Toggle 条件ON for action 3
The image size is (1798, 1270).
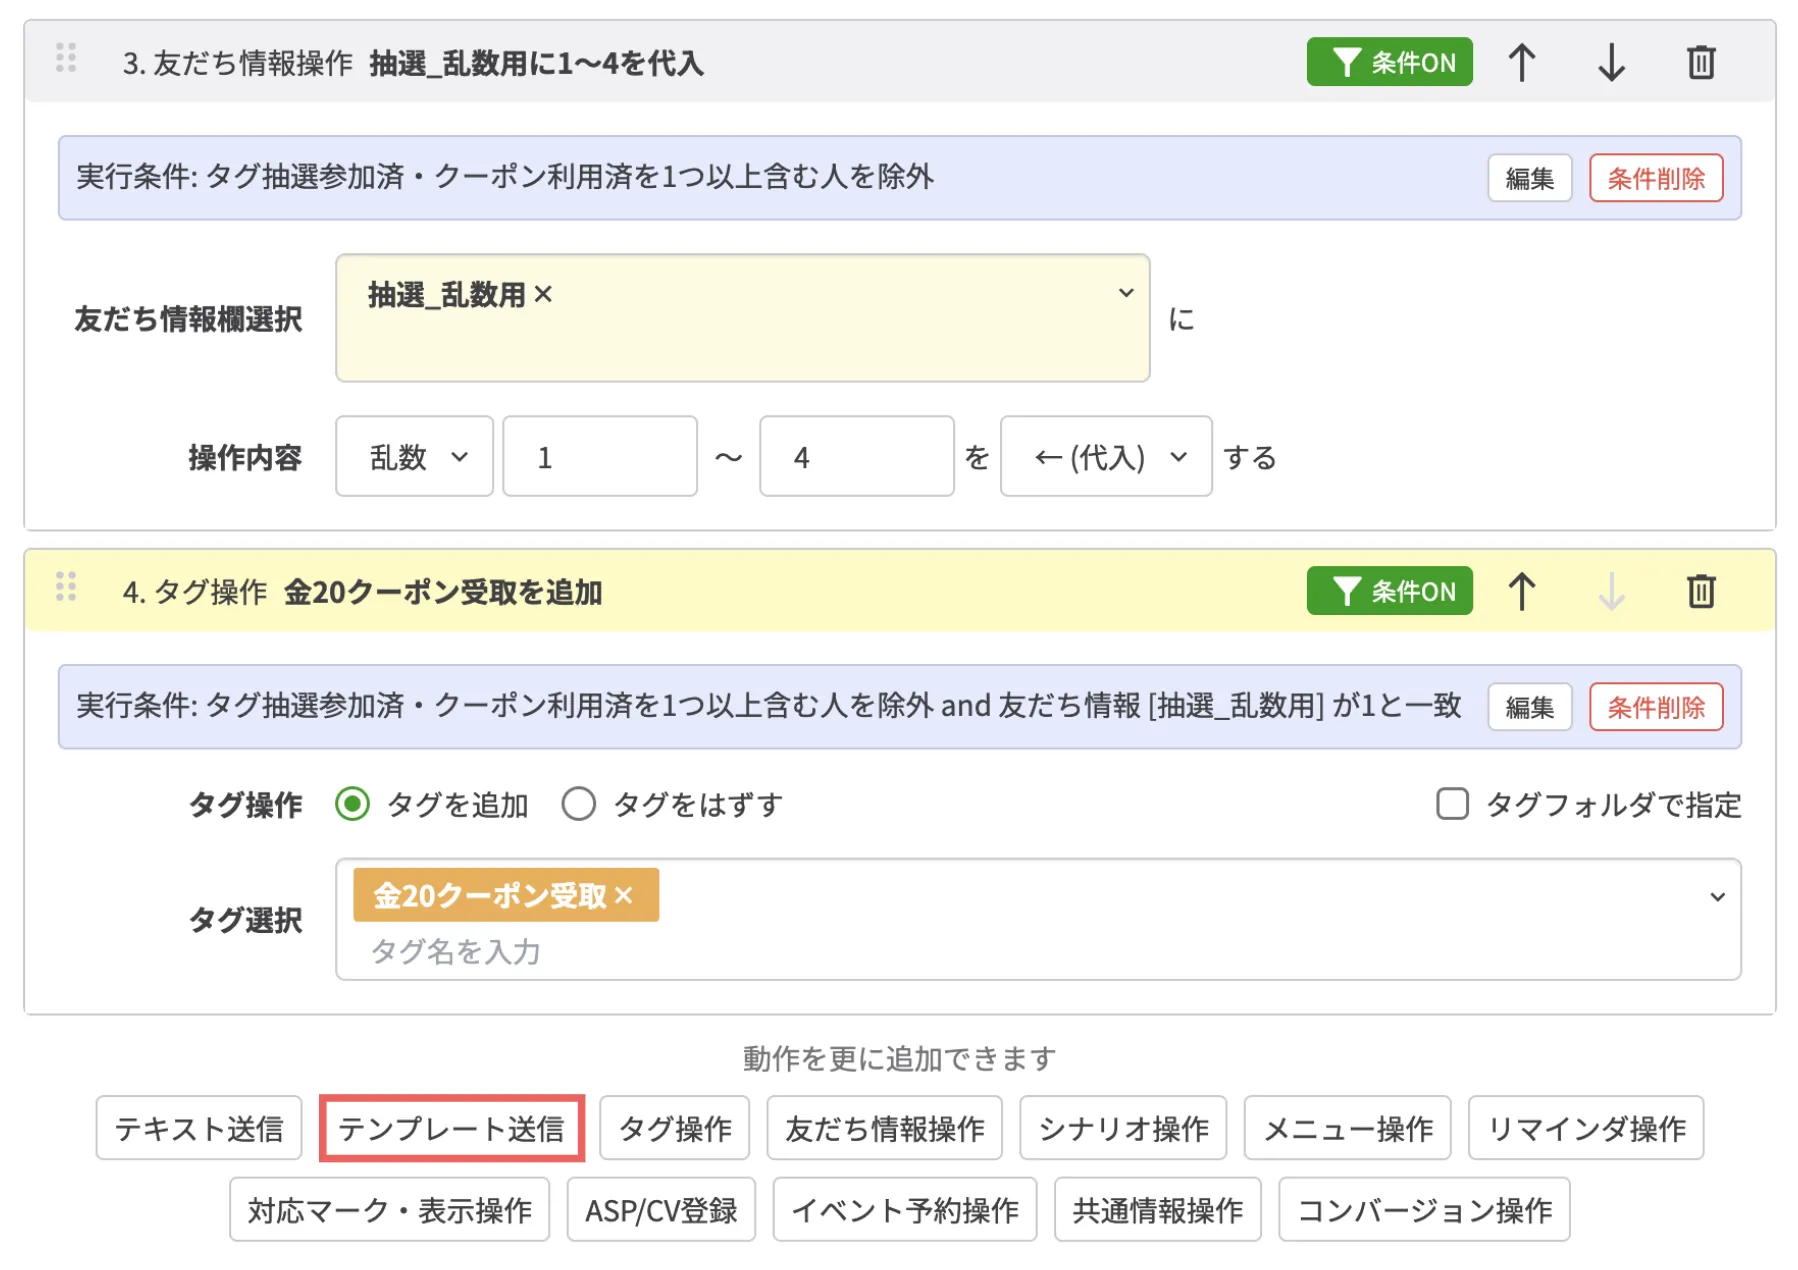(x=1389, y=62)
